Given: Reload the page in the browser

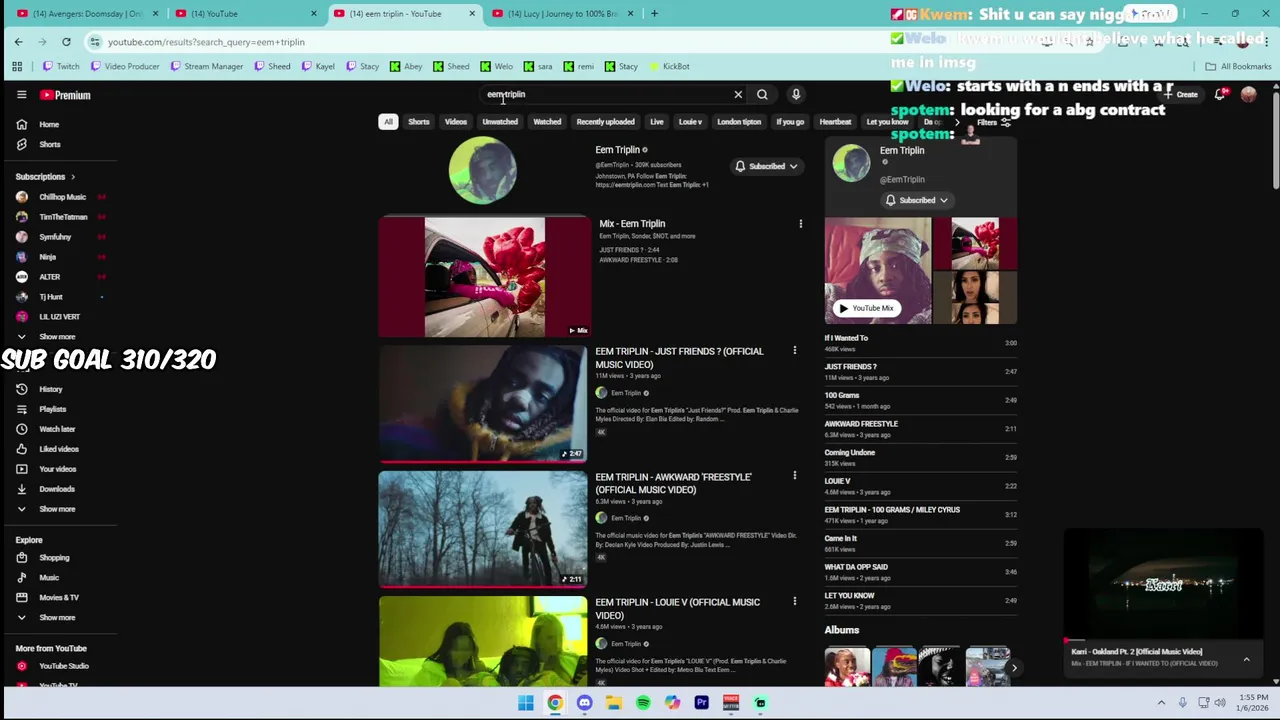Looking at the screenshot, I should click(x=66, y=42).
